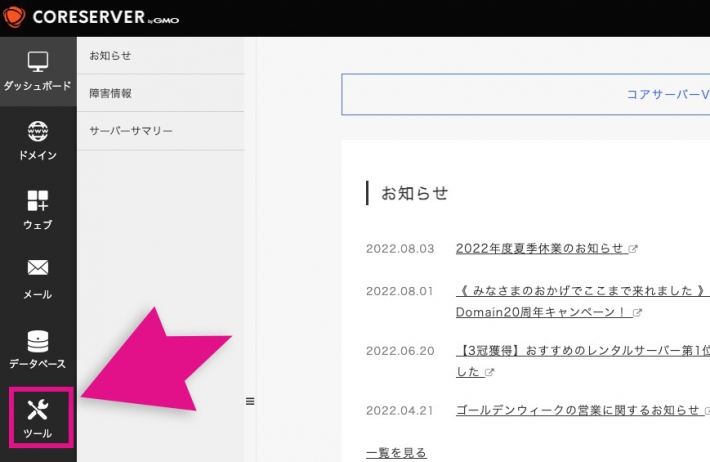710x462 pixels.
Task: Open the 【3冠獲得】おすすめのレンタルサーバー news link
Action: click(x=580, y=351)
